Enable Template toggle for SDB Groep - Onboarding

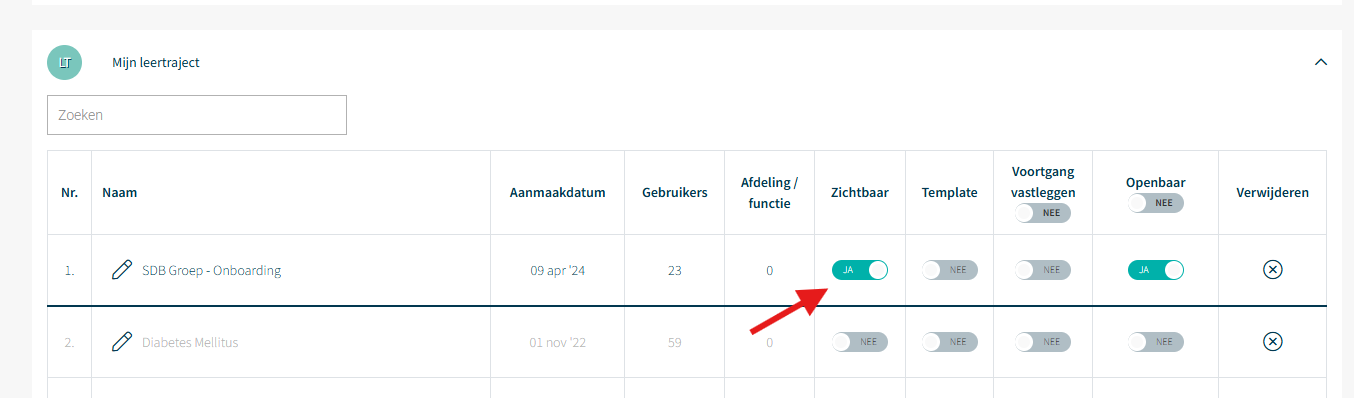[x=950, y=270]
